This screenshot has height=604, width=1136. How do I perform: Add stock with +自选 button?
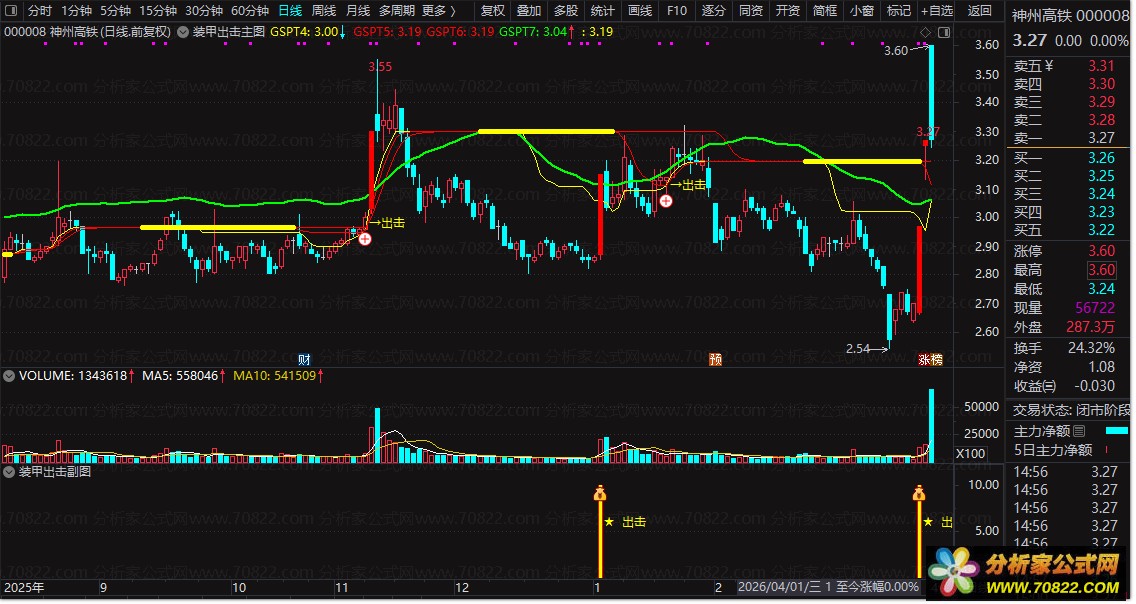pyautogui.click(x=937, y=11)
